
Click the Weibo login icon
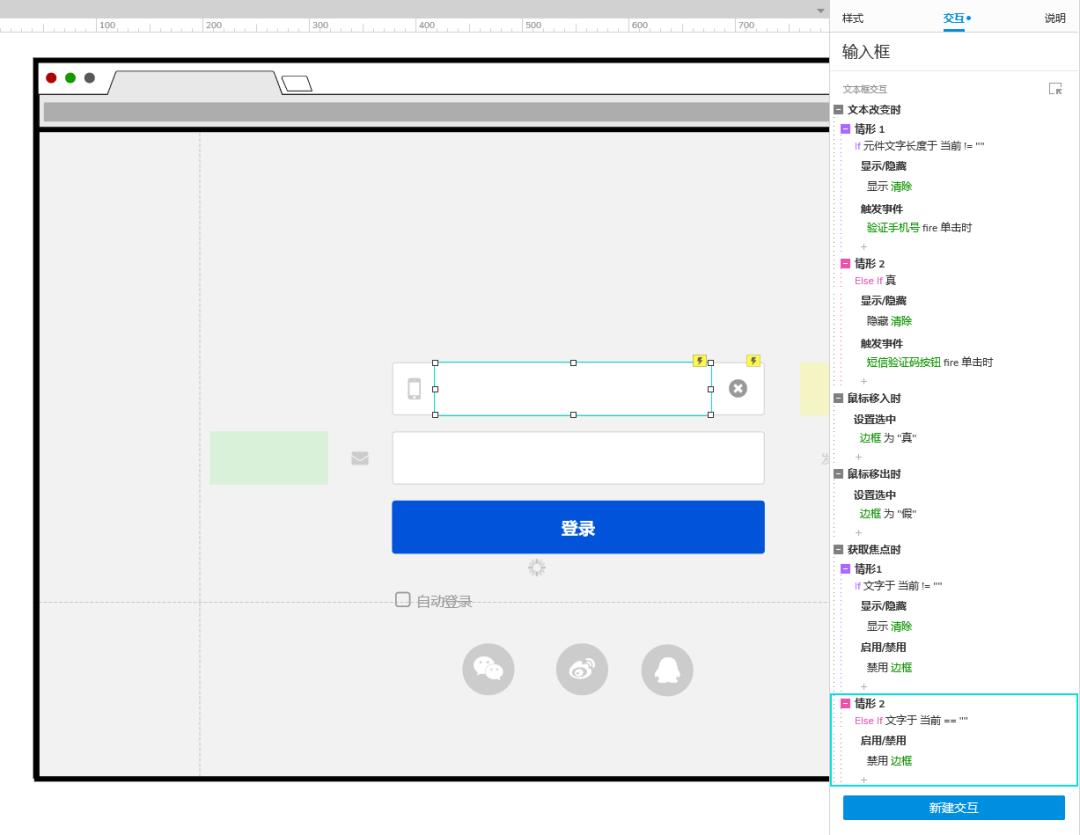coord(582,669)
